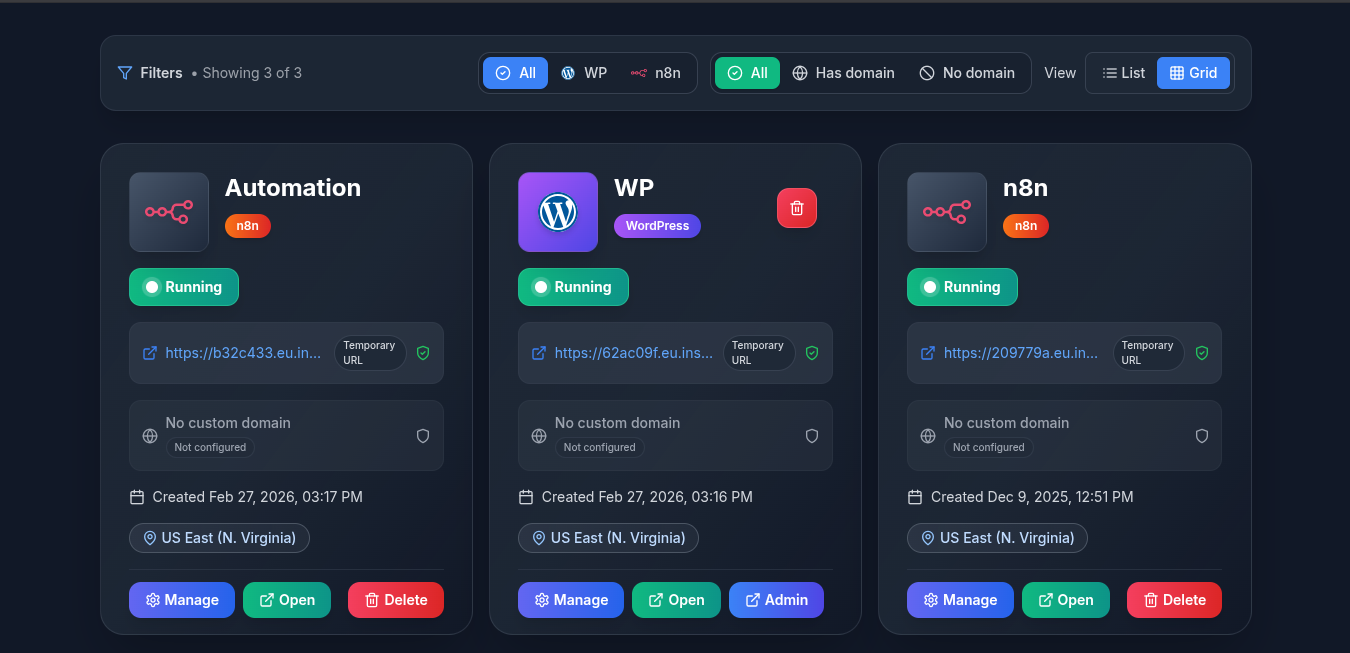Click "Showing 3 of 3" text

(252, 73)
